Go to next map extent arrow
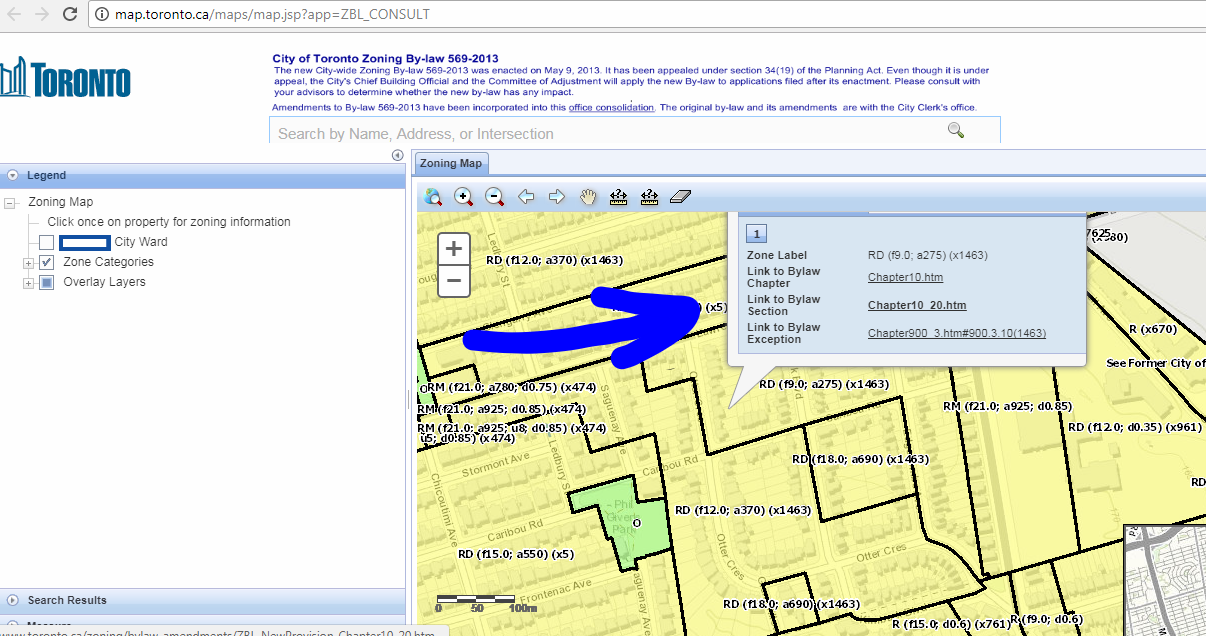Screen dimensions: 1206x636 [x=557, y=197]
